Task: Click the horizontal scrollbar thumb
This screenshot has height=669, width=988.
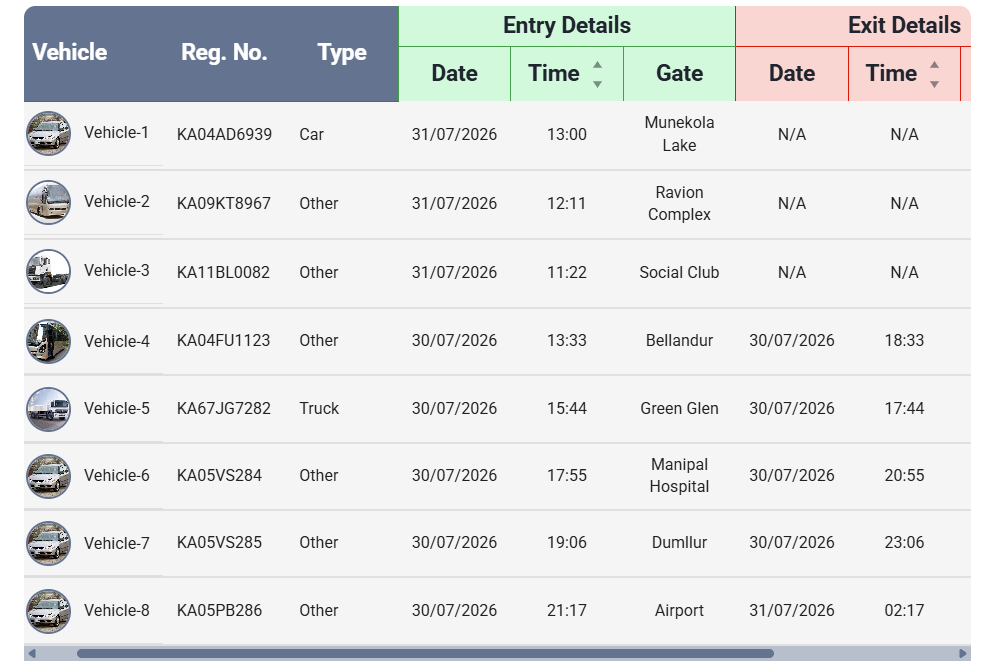Action: tap(425, 653)
